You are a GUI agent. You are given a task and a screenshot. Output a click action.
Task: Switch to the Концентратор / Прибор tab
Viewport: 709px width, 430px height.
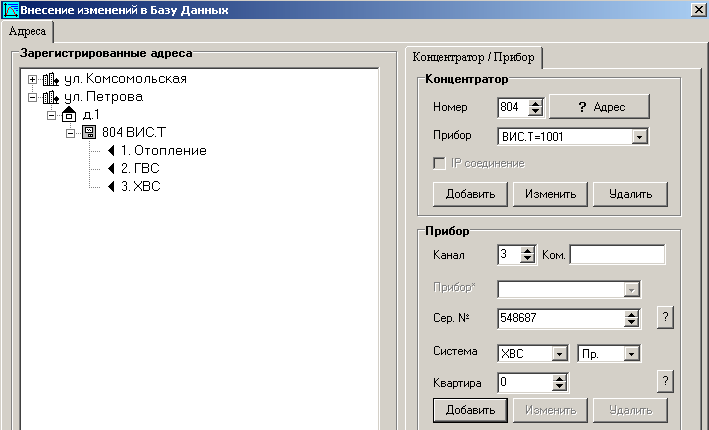[x=473, y=57]
